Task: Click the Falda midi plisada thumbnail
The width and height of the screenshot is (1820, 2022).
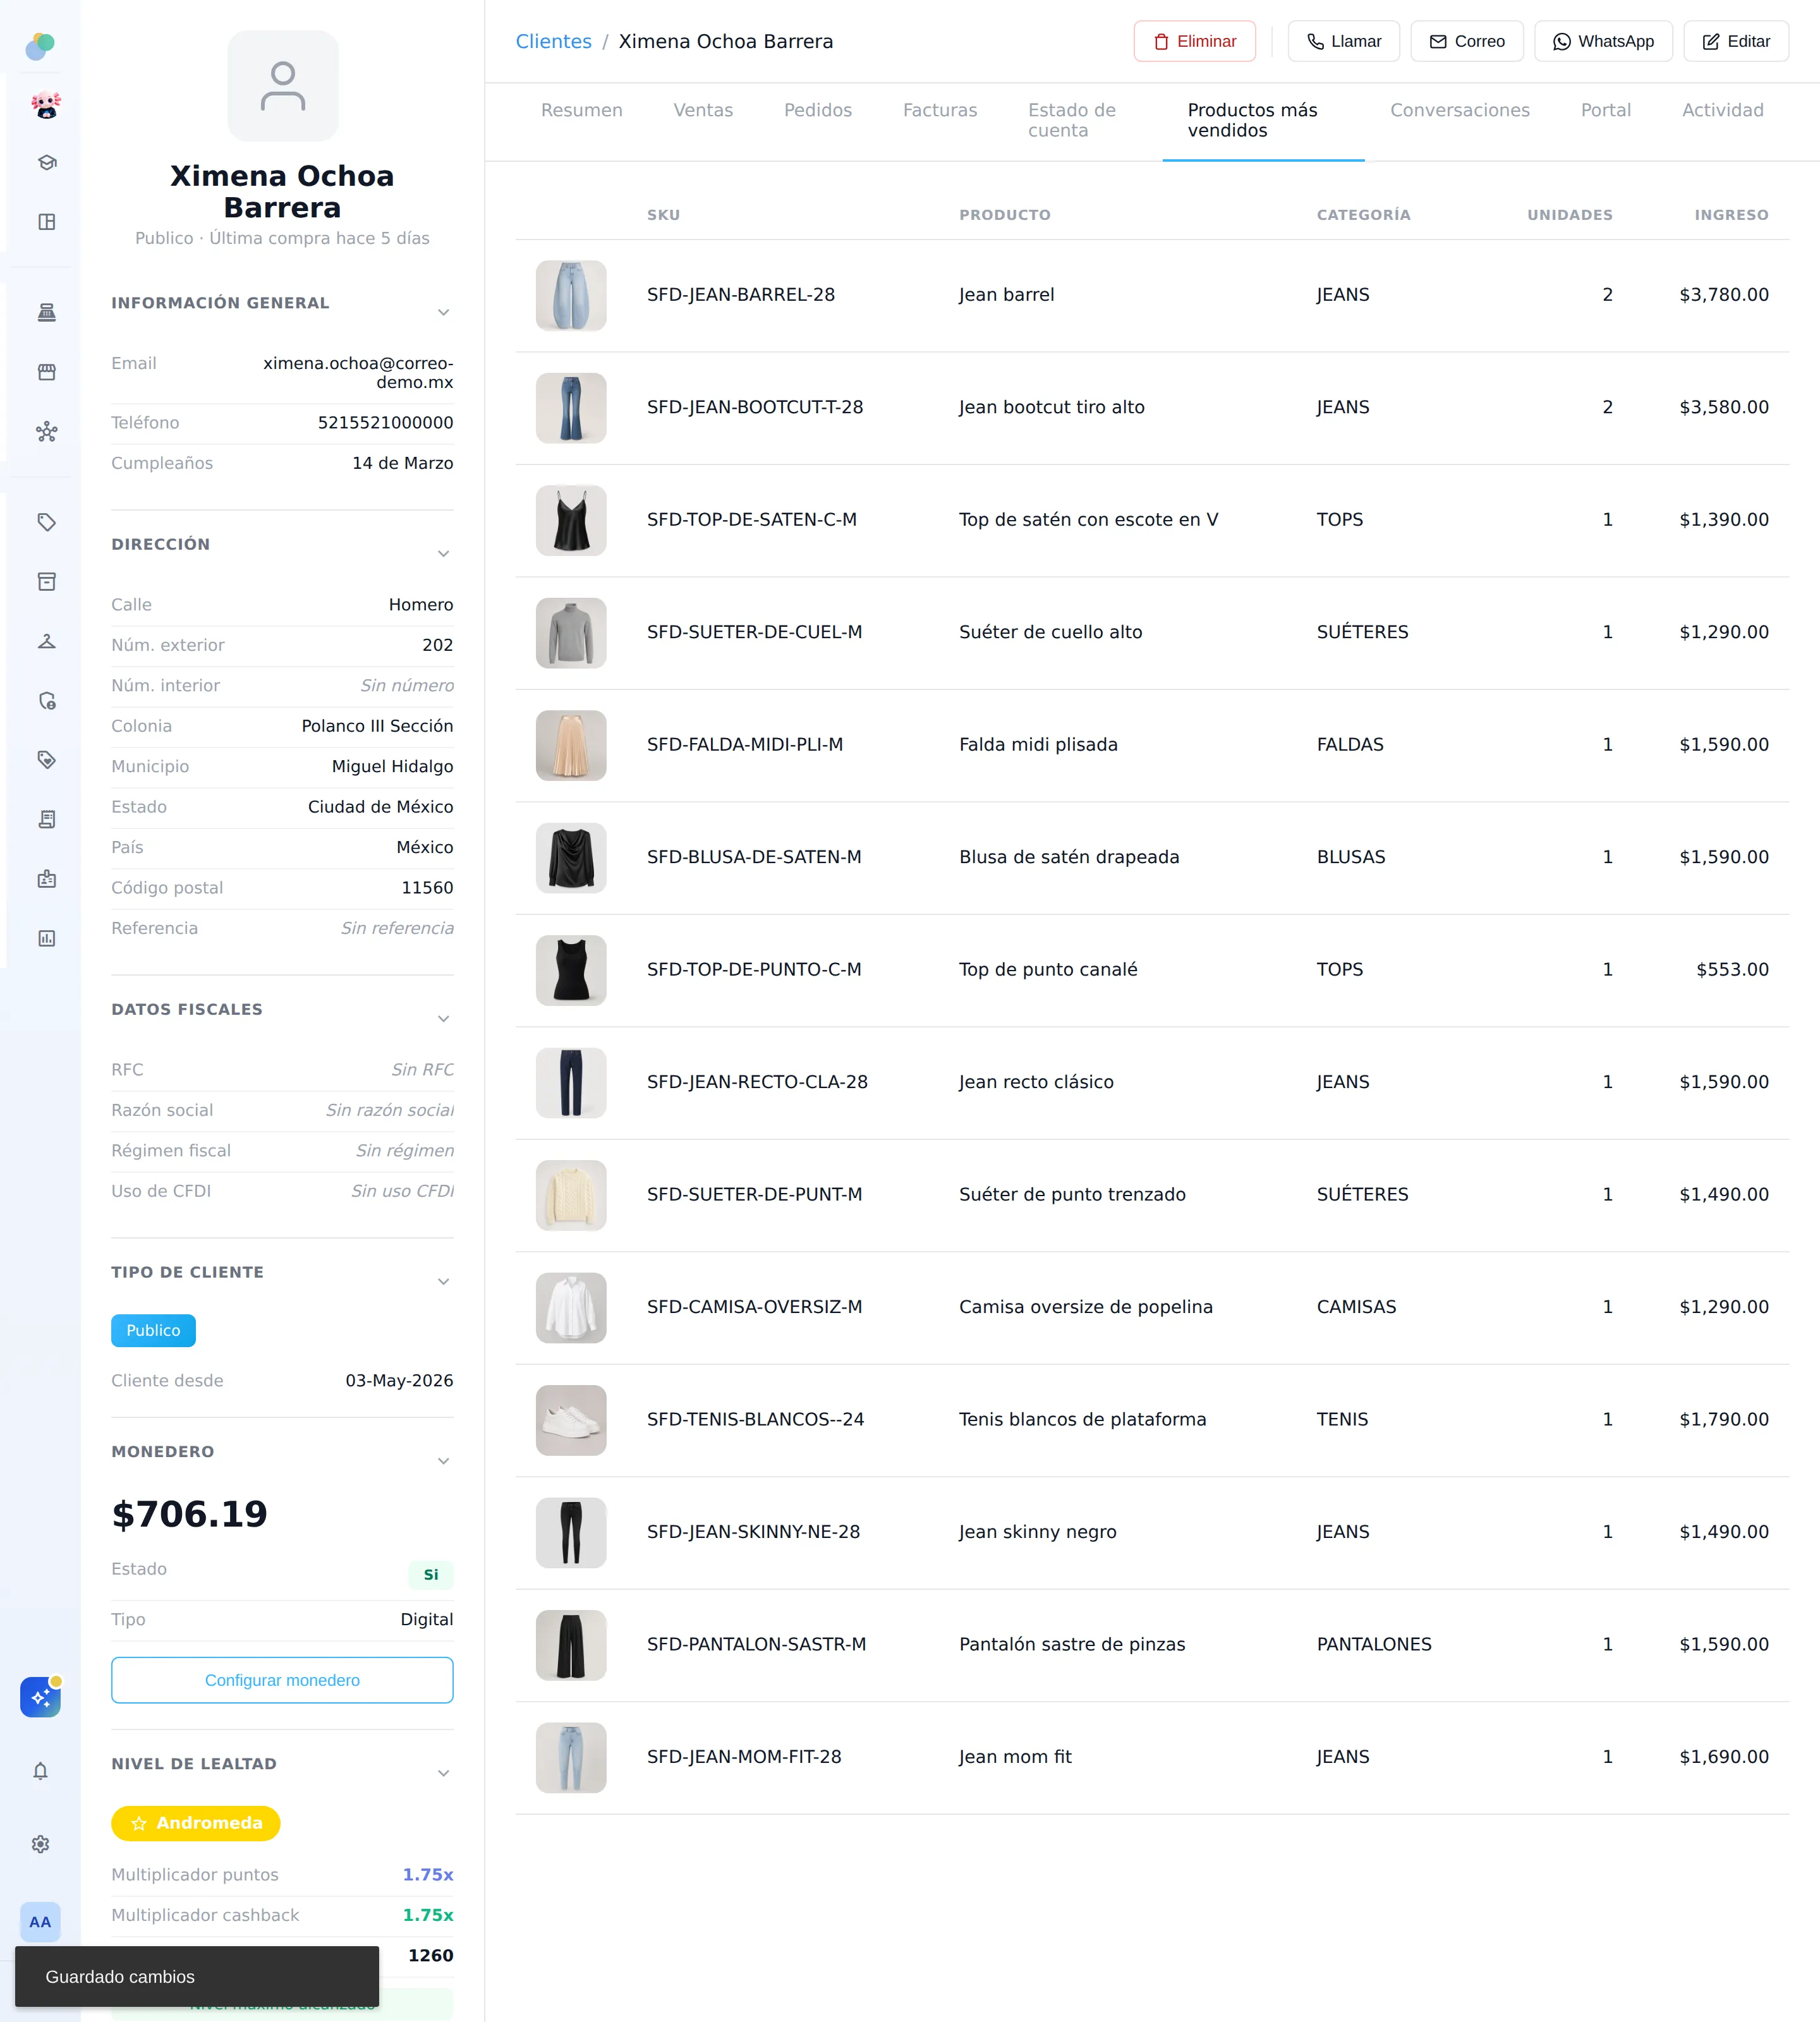Action: (571, 745)
